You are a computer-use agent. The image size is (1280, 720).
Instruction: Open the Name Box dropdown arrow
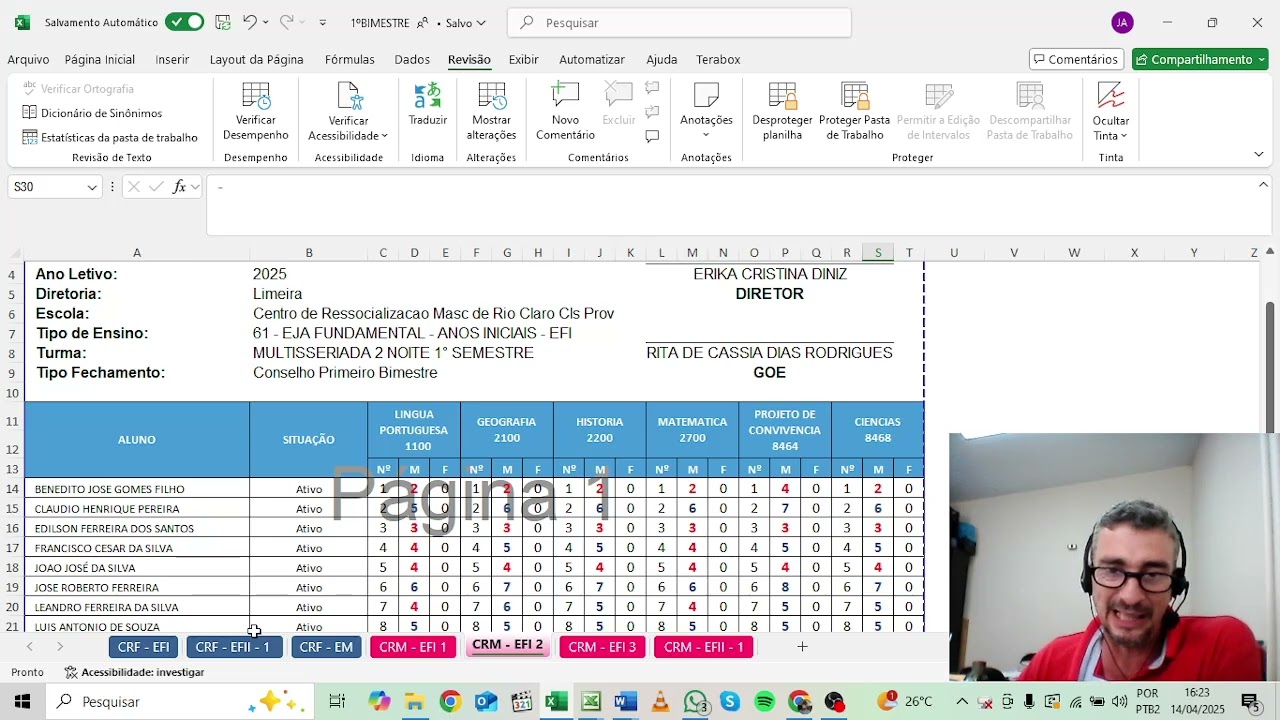(x=92, y=187)
